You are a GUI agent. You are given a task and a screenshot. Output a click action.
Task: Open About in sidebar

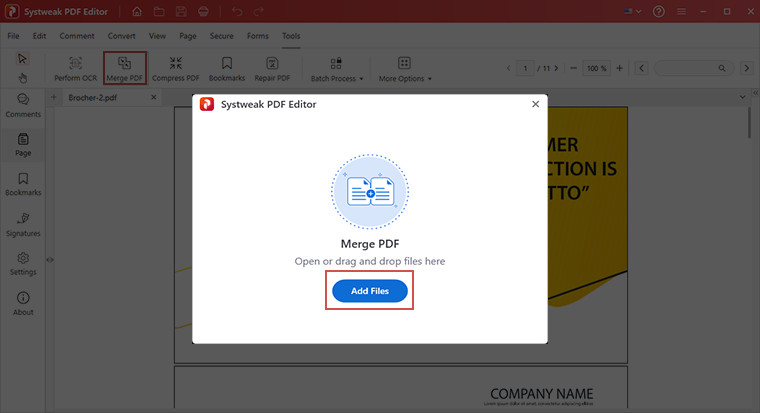point(23,304)
